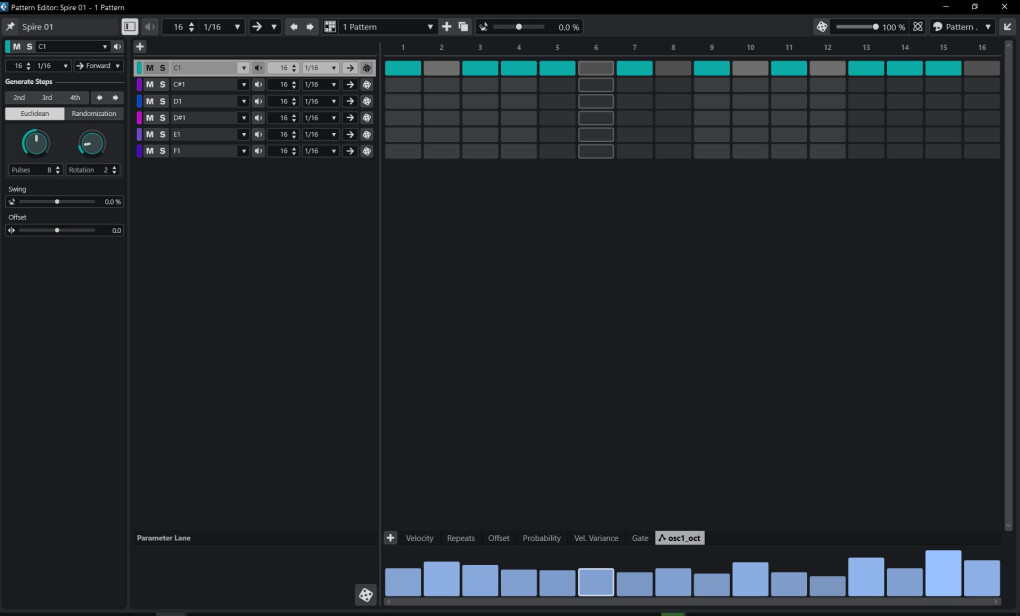Select the Euclidean generator mode
The height and width of the screenshot is (616, 1020).
click(x=34, y=113)
